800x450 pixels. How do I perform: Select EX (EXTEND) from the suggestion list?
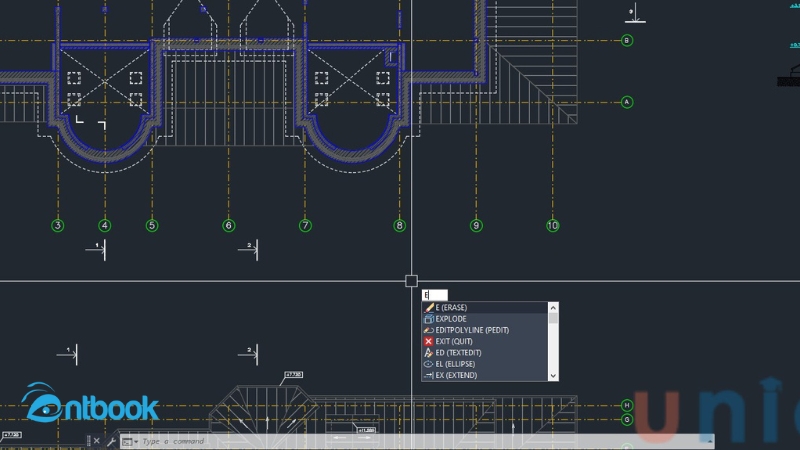pyautogui.click(x=484, y=375)
